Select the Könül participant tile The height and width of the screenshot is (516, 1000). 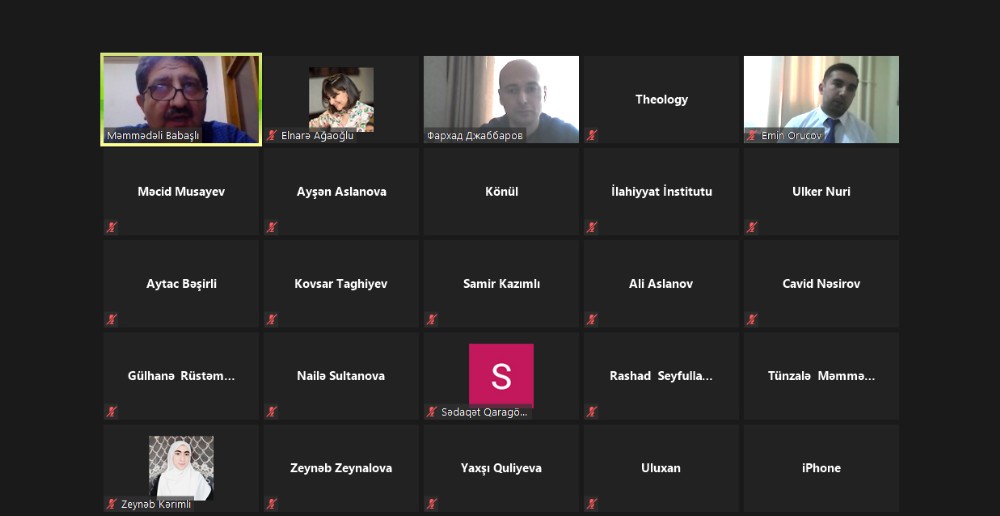[501, 191]
